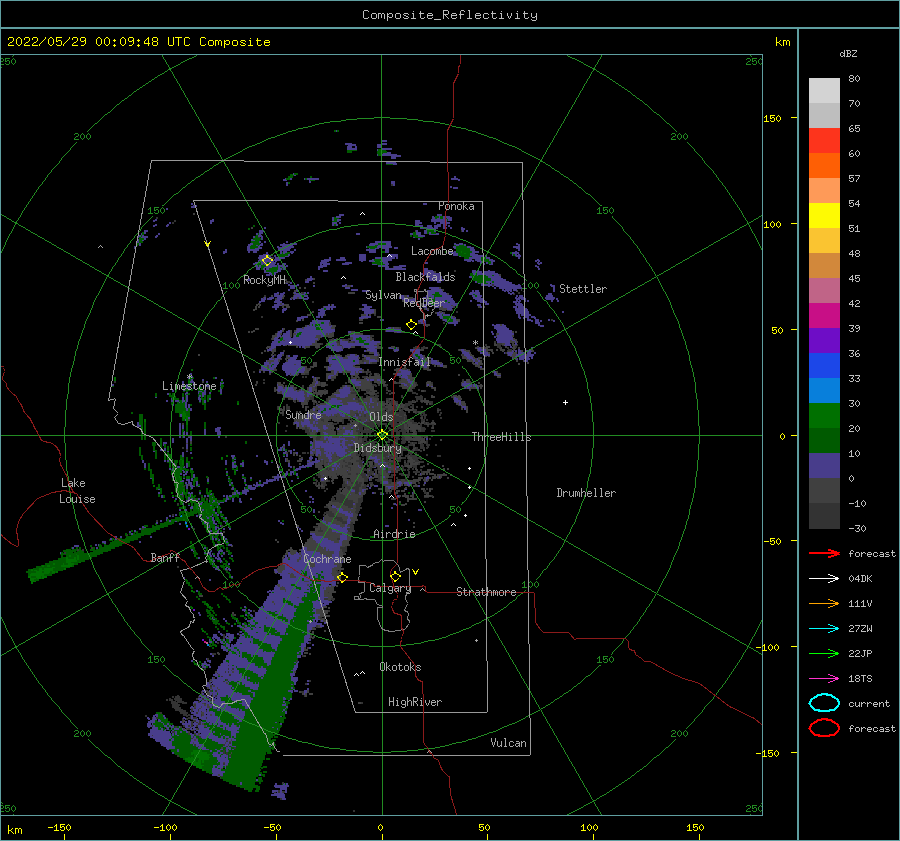The width and height of the screenshot is (900, 841).
Task: Click the Composite_Reflectivity title
Action: (x=450, y=15)
